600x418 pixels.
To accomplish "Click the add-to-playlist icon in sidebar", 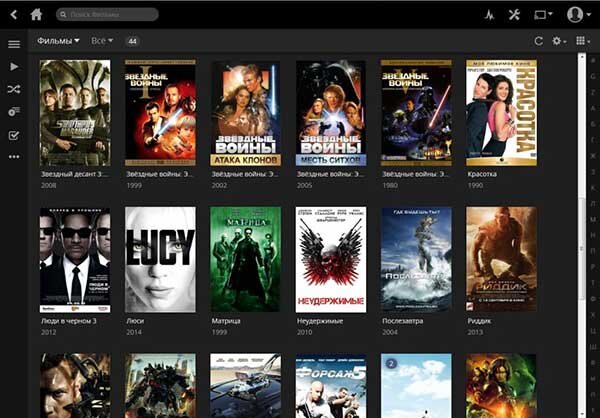I will 14,112.
